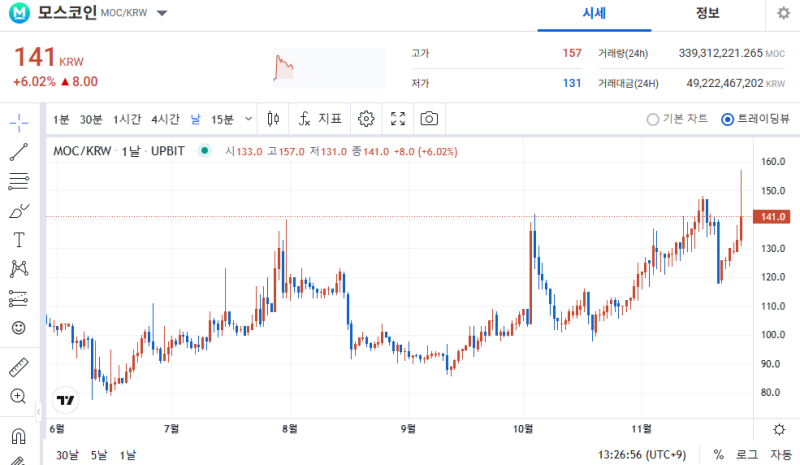This screenshot has height=465, width=800.
Task: Click the mini price sparkline thumbnail
Action: [330, 68]
